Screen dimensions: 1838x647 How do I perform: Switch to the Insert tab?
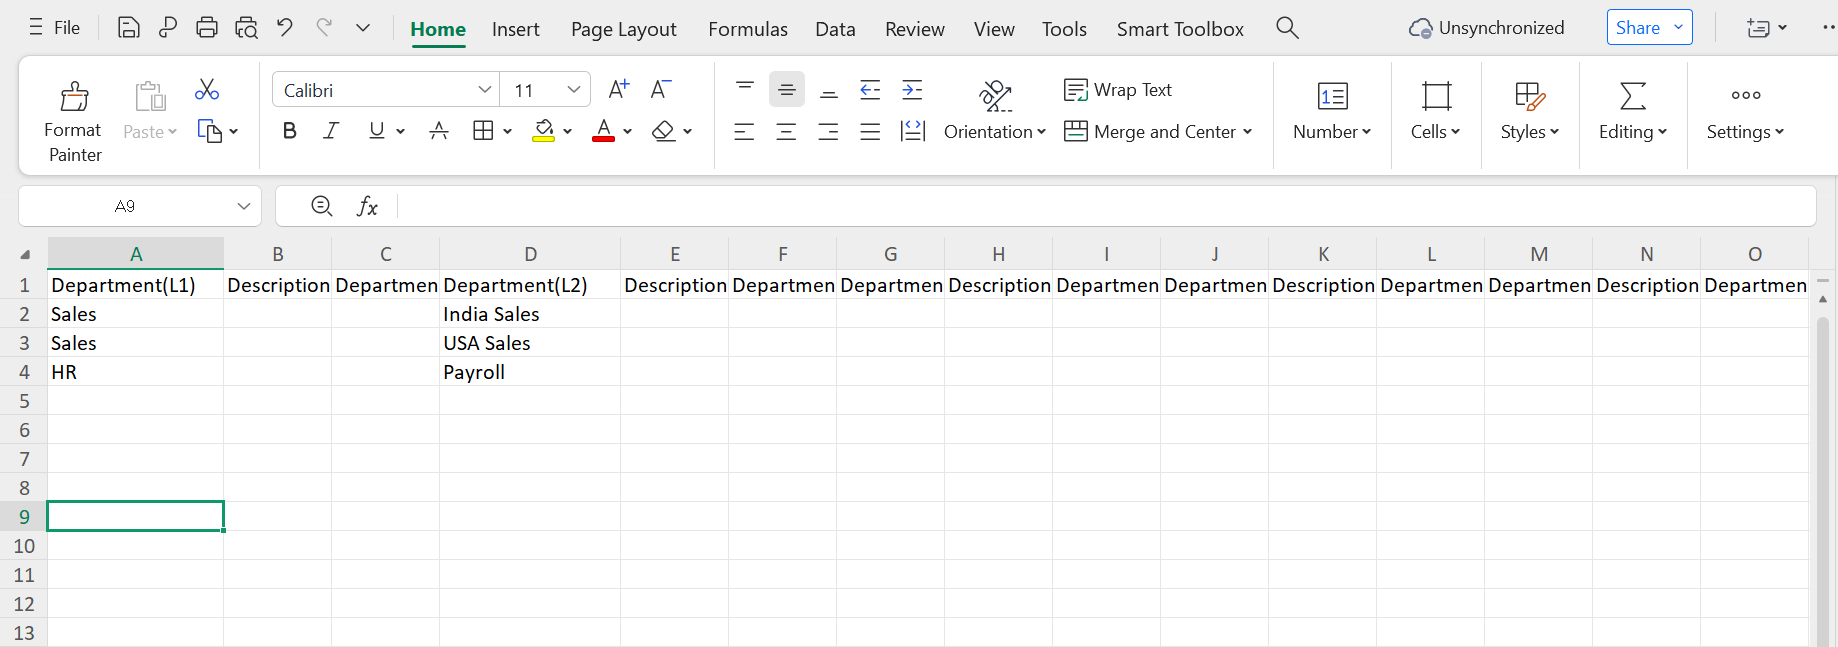(516, 29)
